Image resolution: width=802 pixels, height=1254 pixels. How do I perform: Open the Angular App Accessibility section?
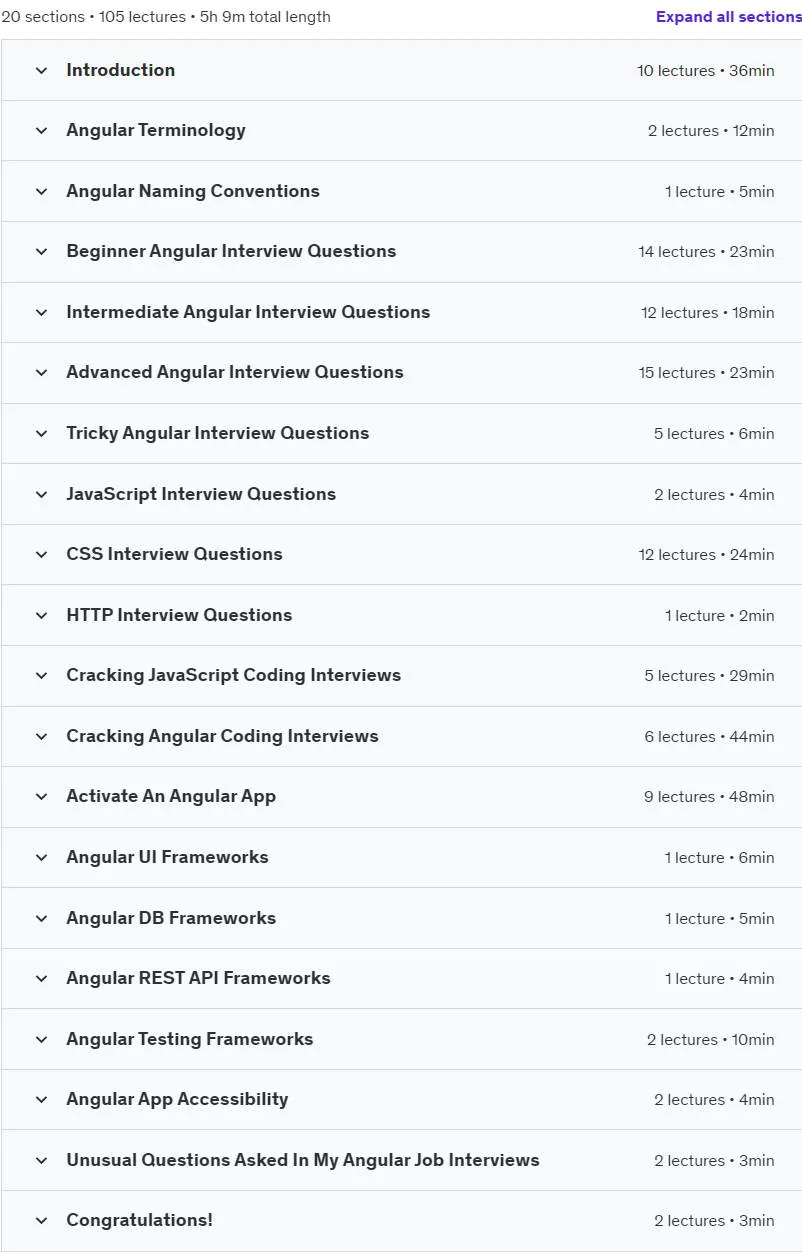401,1099
